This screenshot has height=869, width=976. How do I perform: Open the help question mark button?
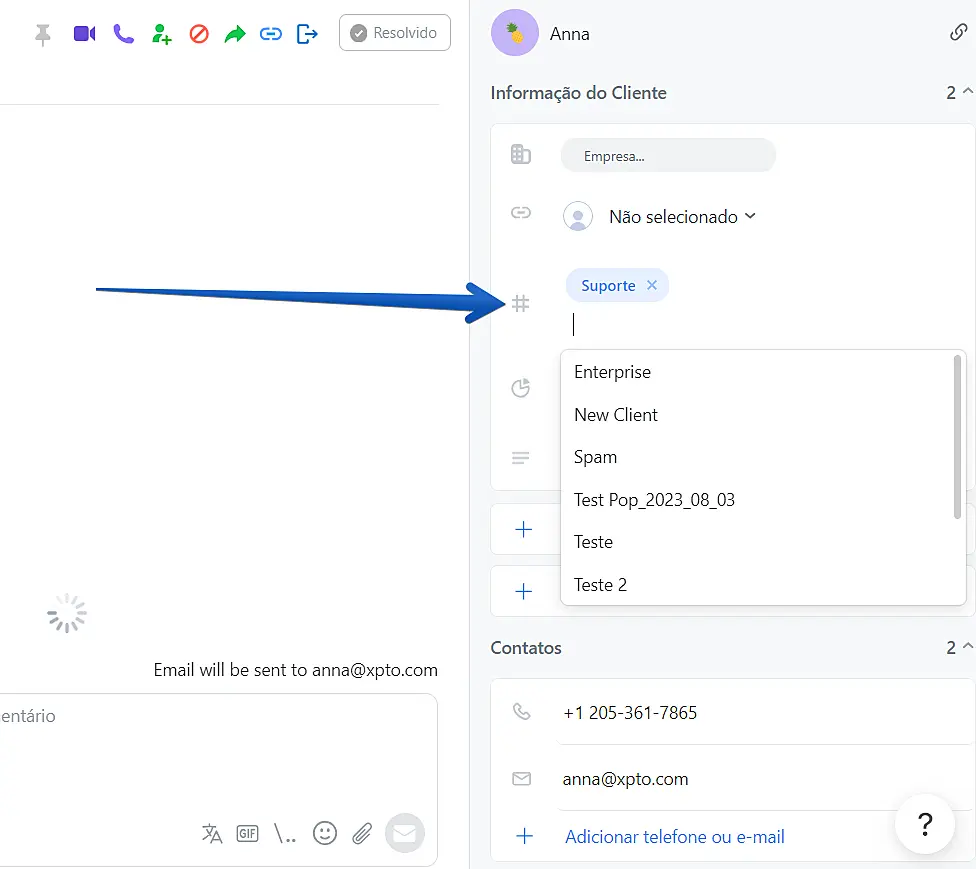tap(925, 825)
